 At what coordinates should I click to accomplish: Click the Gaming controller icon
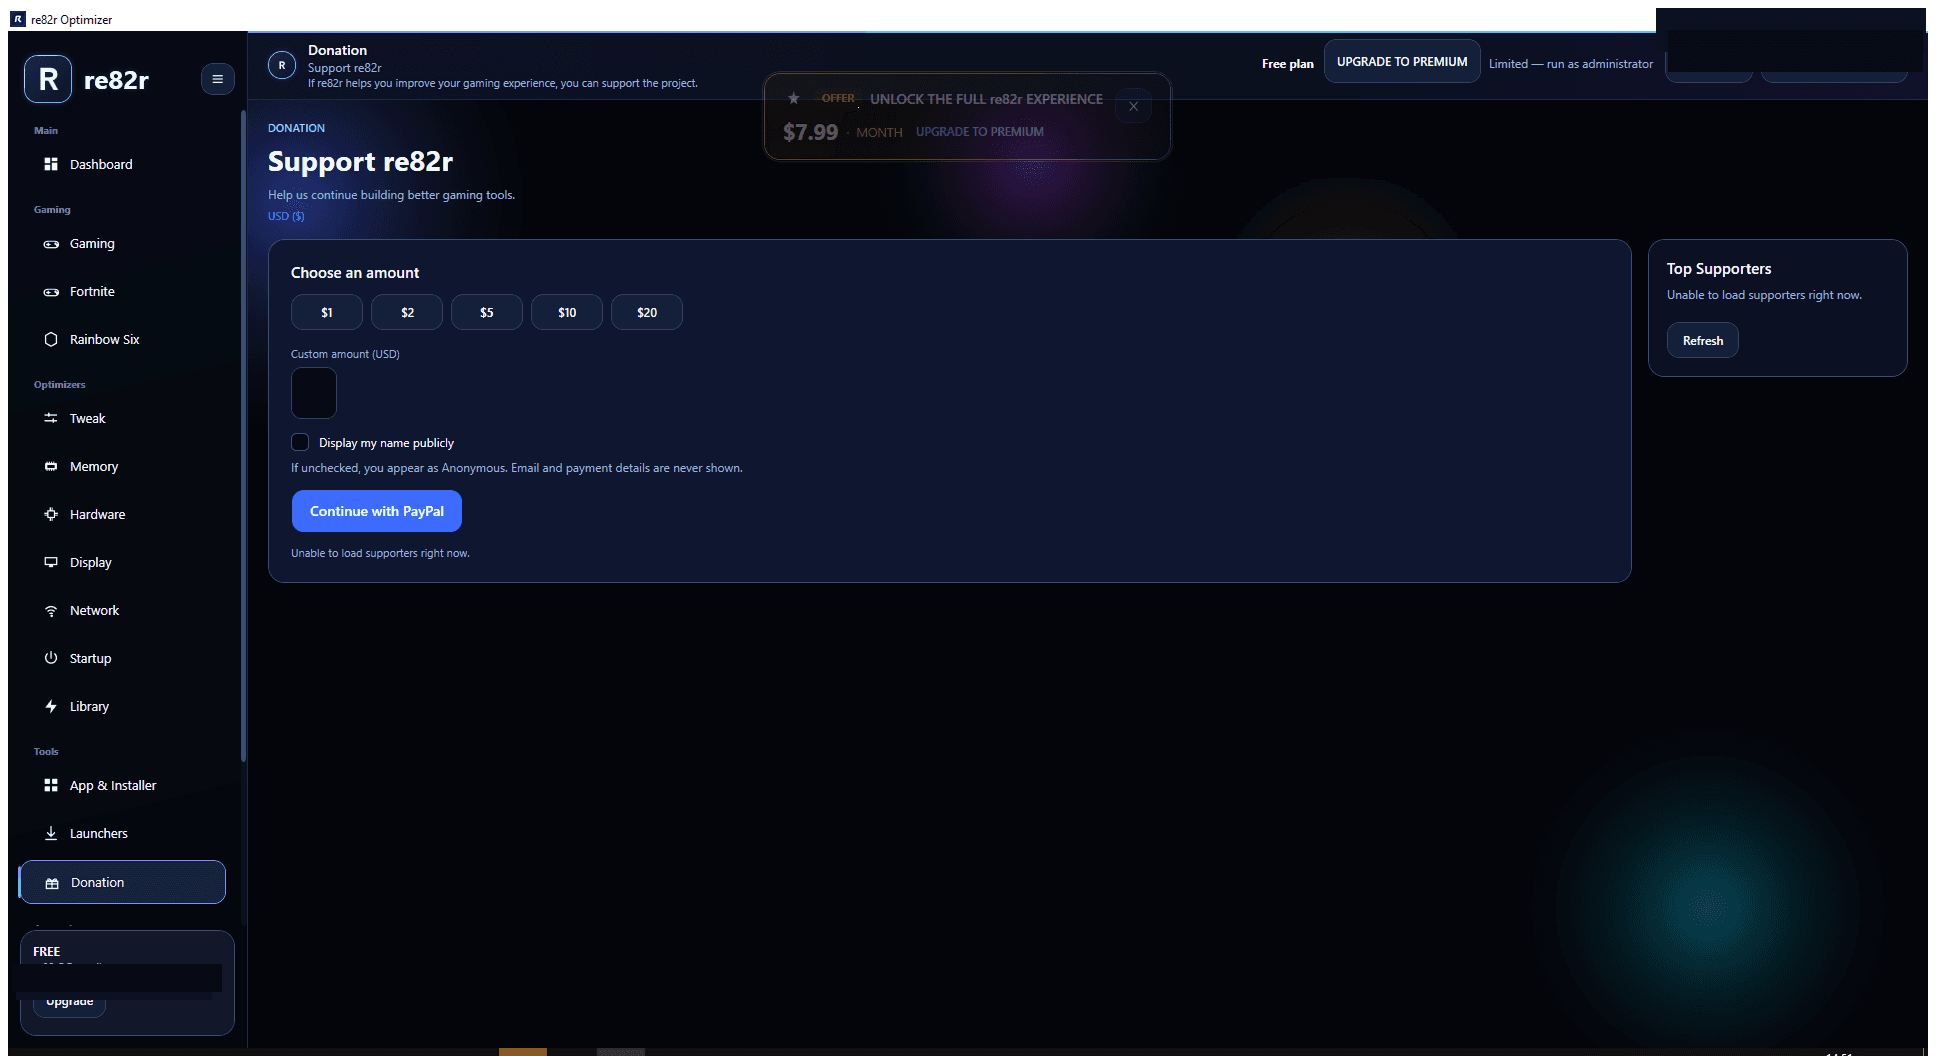(x=51, y=244)
